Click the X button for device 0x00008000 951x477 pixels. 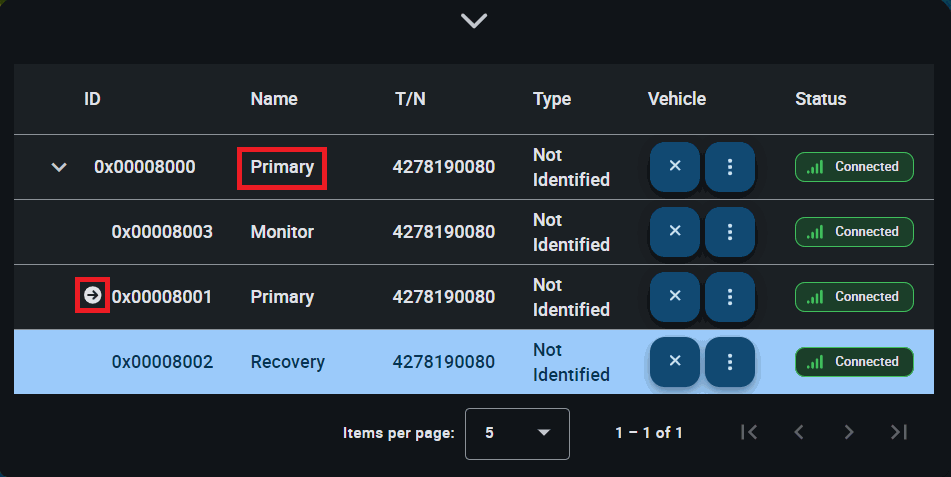click(x=675, y=166)
